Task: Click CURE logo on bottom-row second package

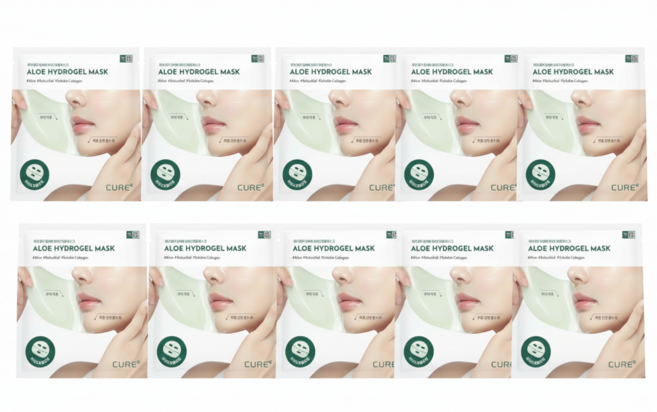Action: point(257,364)
